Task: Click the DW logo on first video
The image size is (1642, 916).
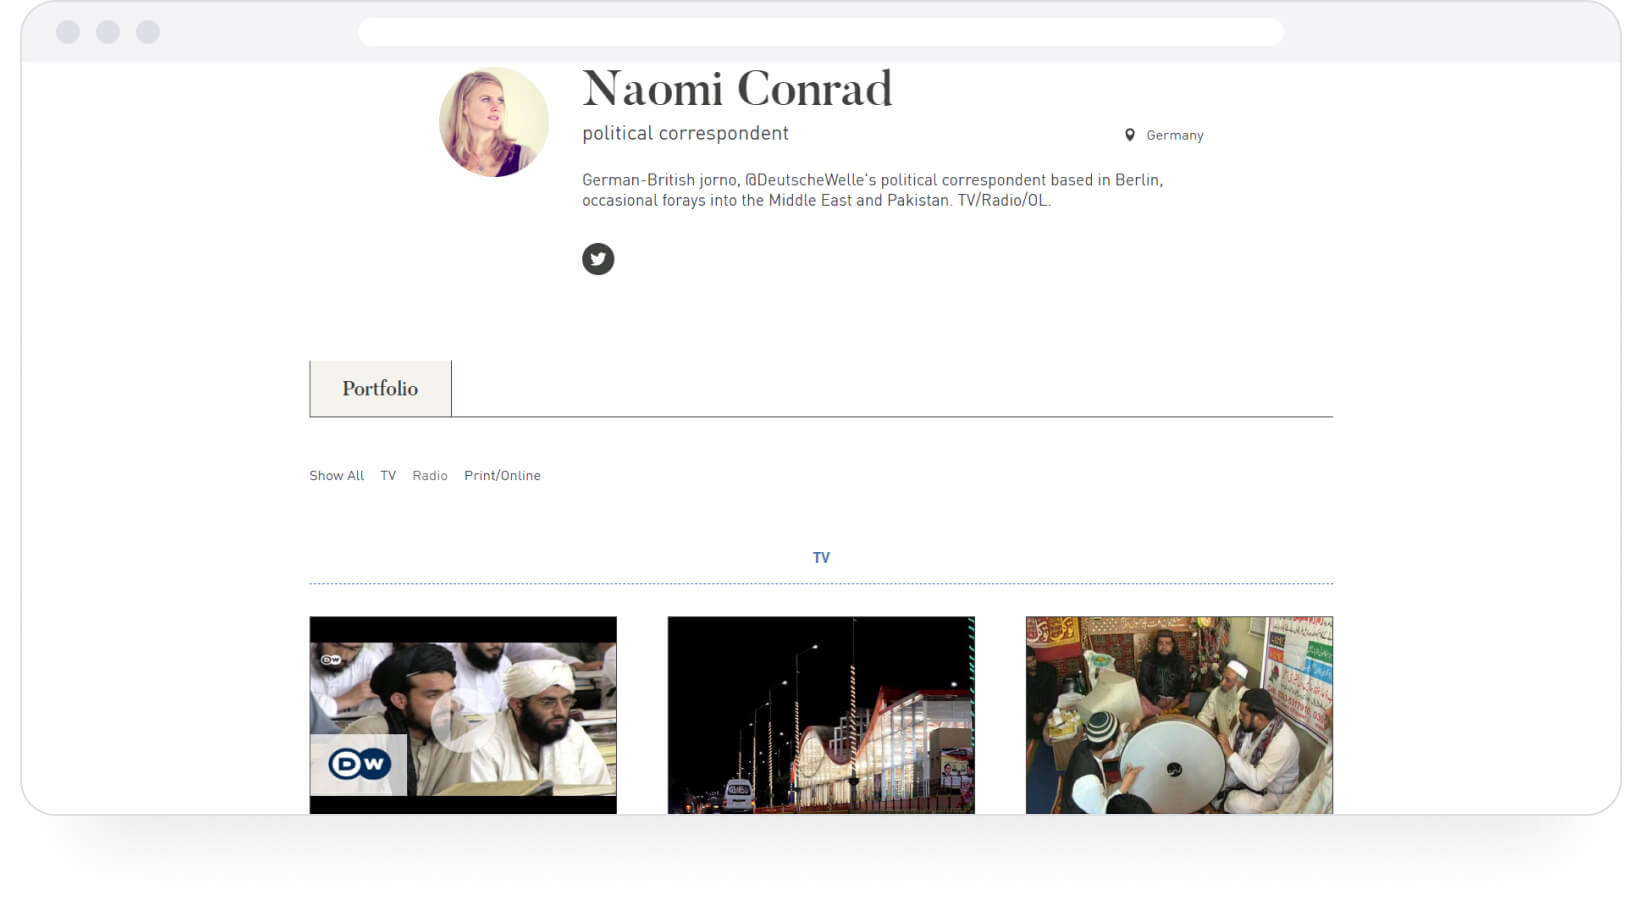Action: [x=359, y=765]
